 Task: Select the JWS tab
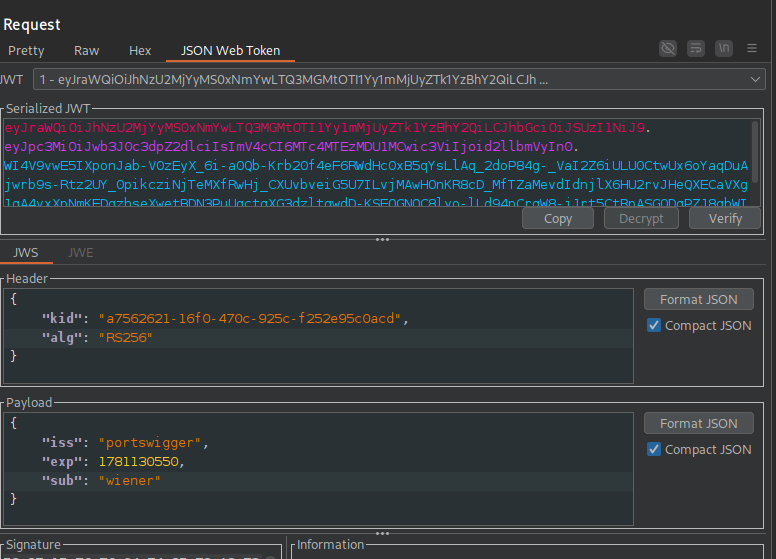[x=26, y=253]
